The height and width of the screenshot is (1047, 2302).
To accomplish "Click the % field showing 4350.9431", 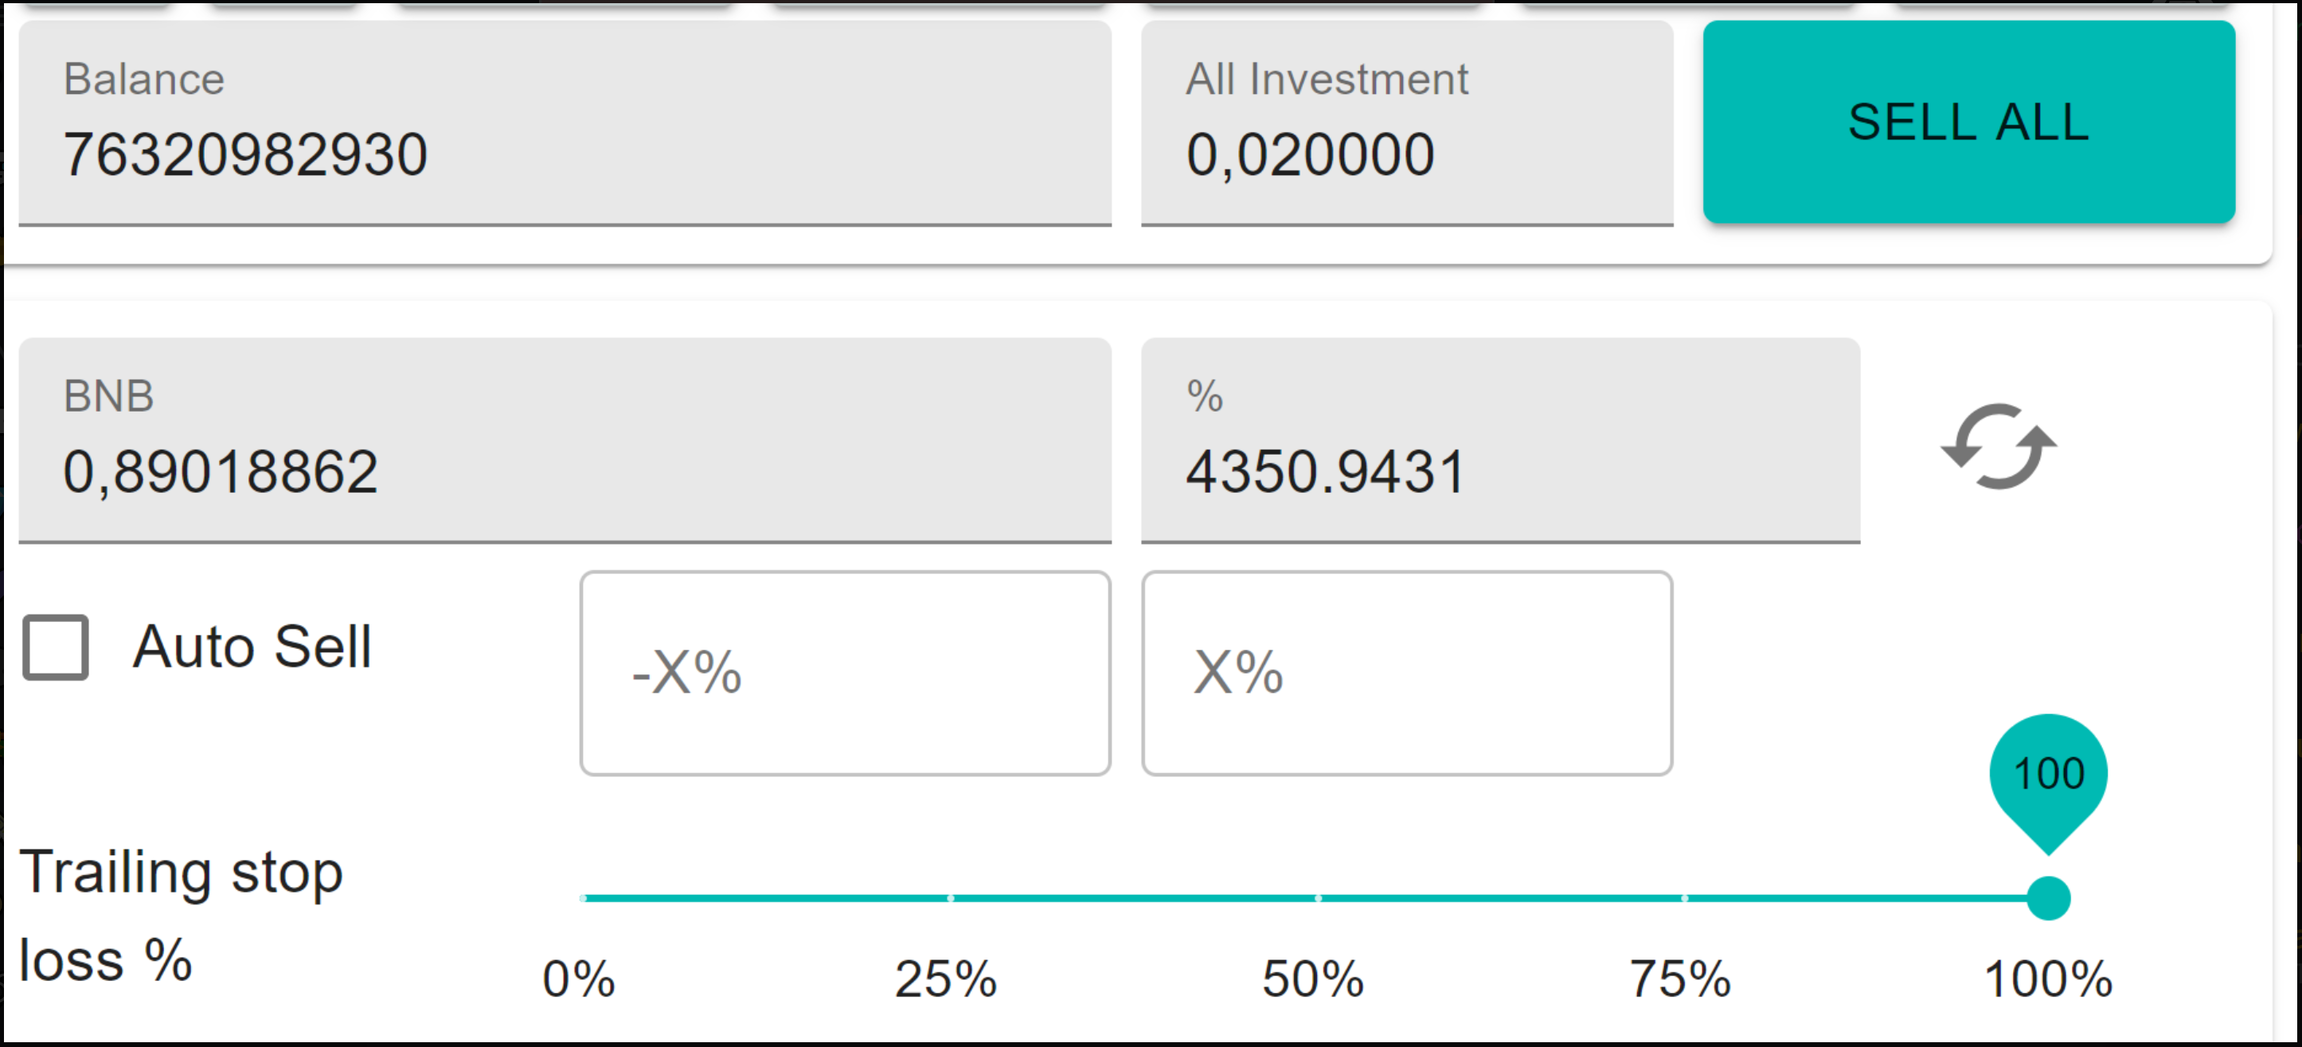I will 1499,441.
